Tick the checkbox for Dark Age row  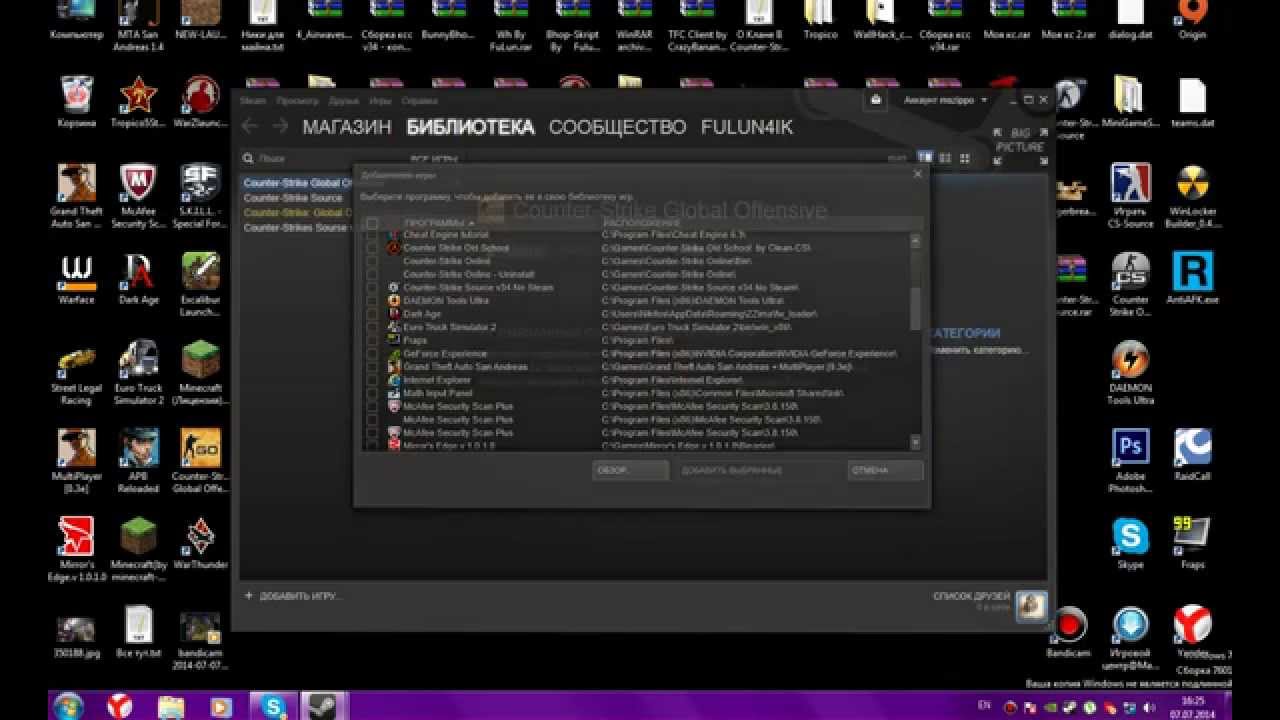372,314
